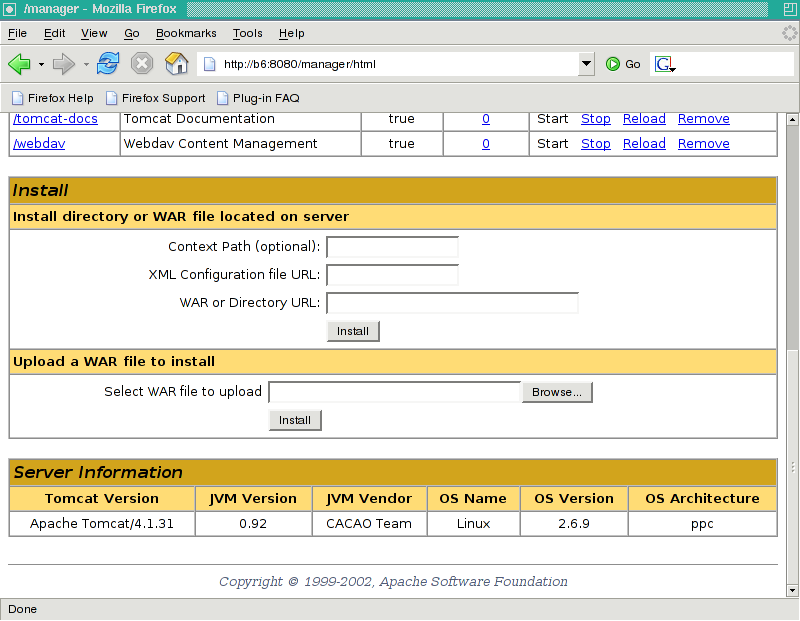Open the File menu
Viewport: 800px width, 621px height.
(x=17, y=33)
